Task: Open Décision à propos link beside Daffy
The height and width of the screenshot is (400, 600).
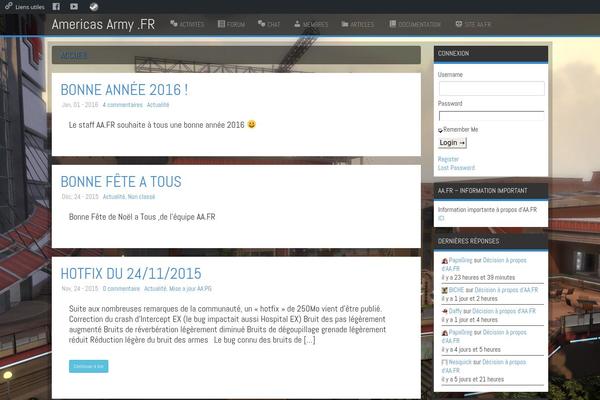Action: [504, 311]
